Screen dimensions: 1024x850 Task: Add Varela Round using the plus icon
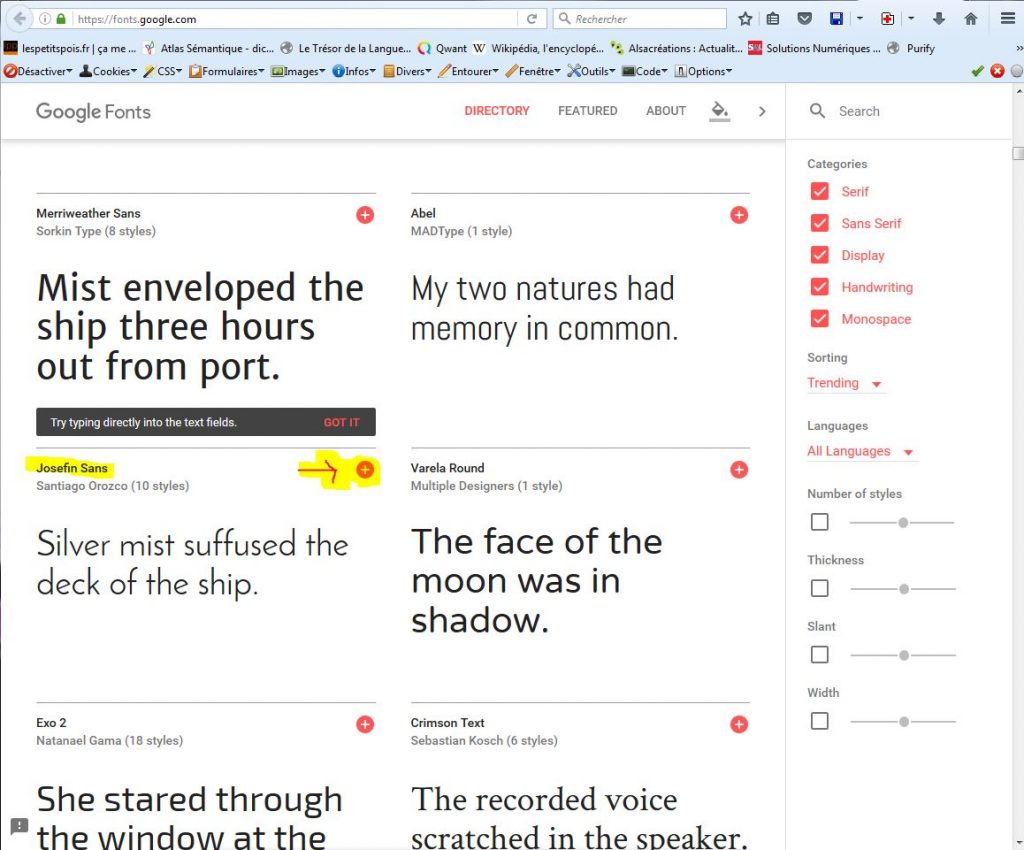[739, 470]
